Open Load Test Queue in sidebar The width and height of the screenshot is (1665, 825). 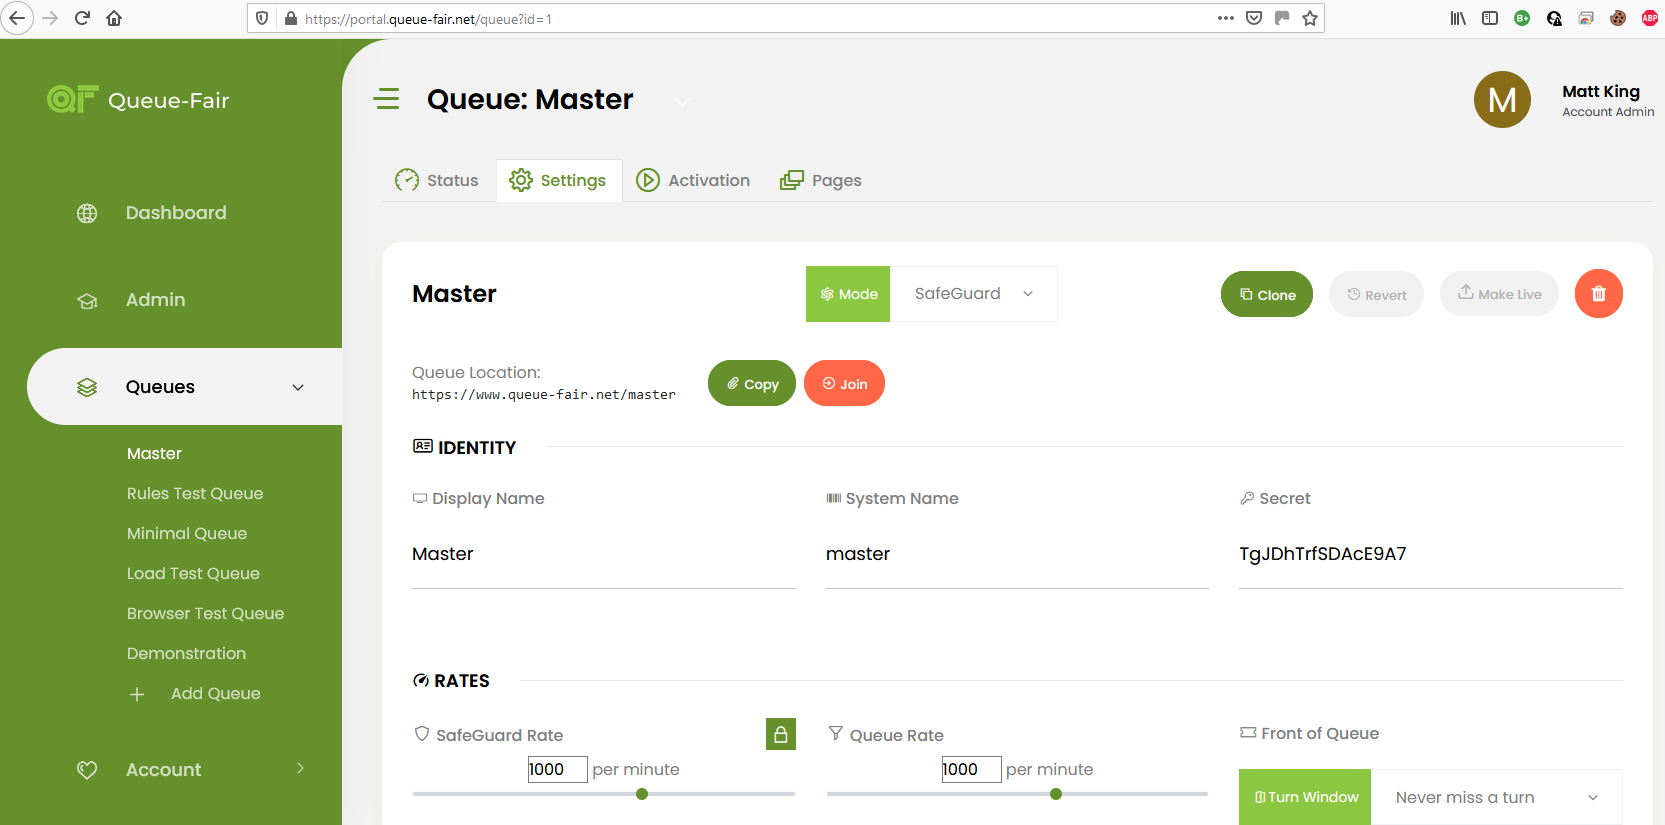pos(193,574)
